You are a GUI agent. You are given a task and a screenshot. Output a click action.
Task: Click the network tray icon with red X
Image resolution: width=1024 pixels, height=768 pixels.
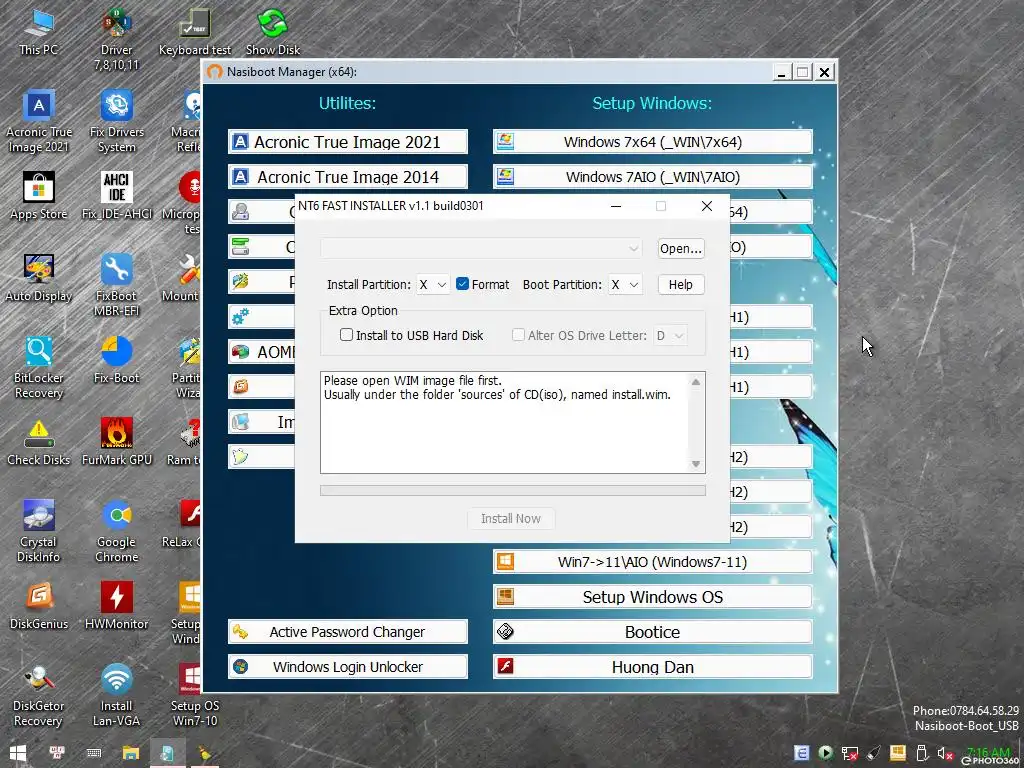[x=850, y=754]
